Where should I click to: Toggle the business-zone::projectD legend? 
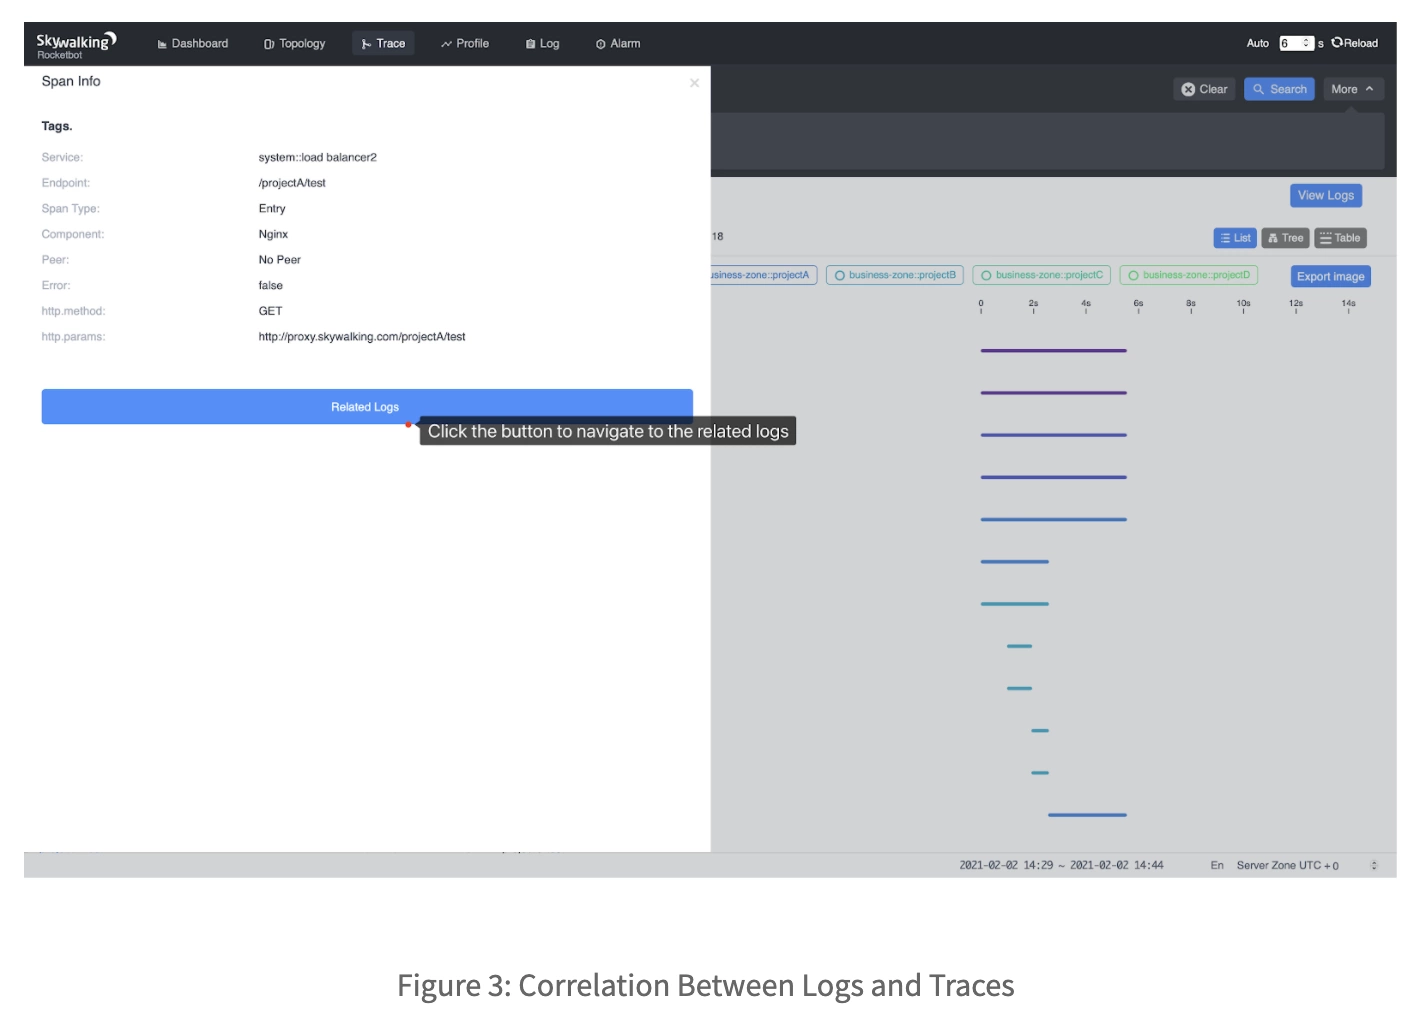click(1189, 275)
